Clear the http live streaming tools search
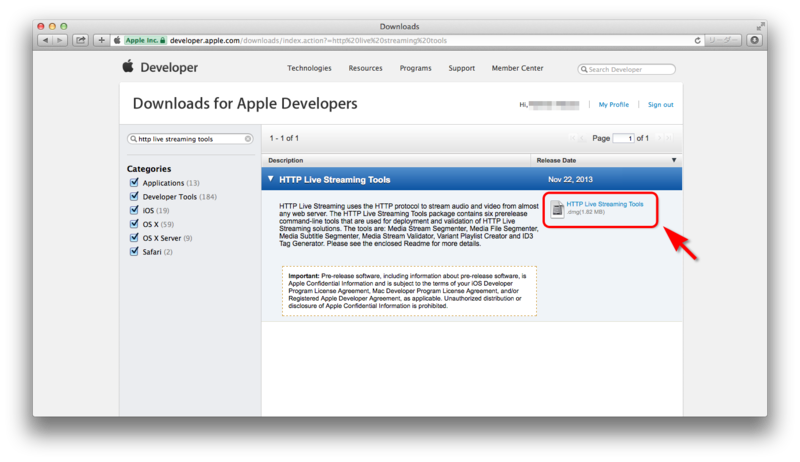The width and height of the screenshot is (800, 462). 247,139
